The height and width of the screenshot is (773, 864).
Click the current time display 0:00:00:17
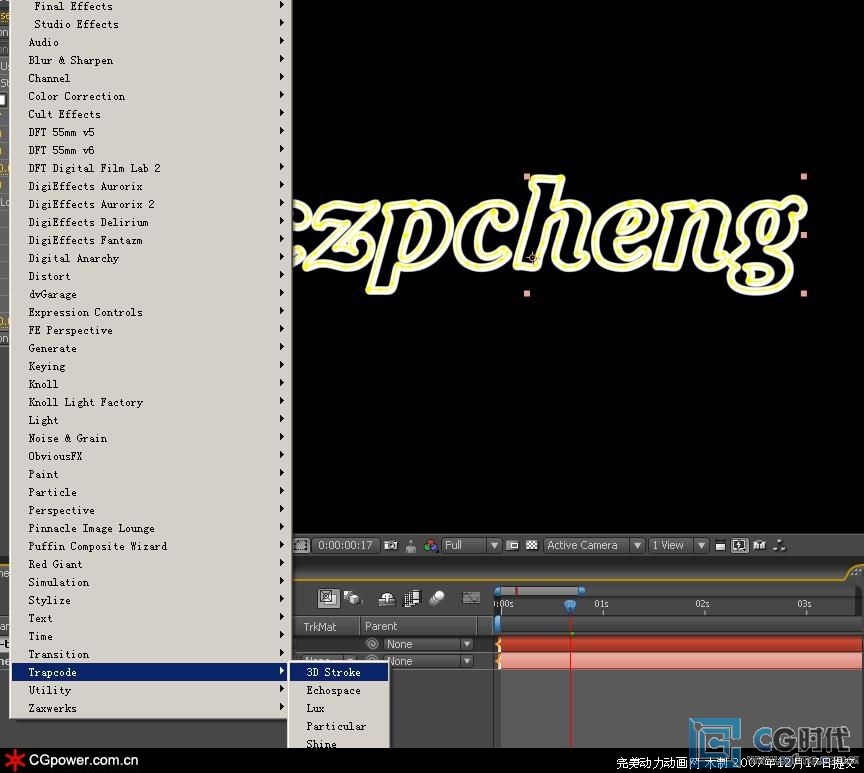coord(345,545)
